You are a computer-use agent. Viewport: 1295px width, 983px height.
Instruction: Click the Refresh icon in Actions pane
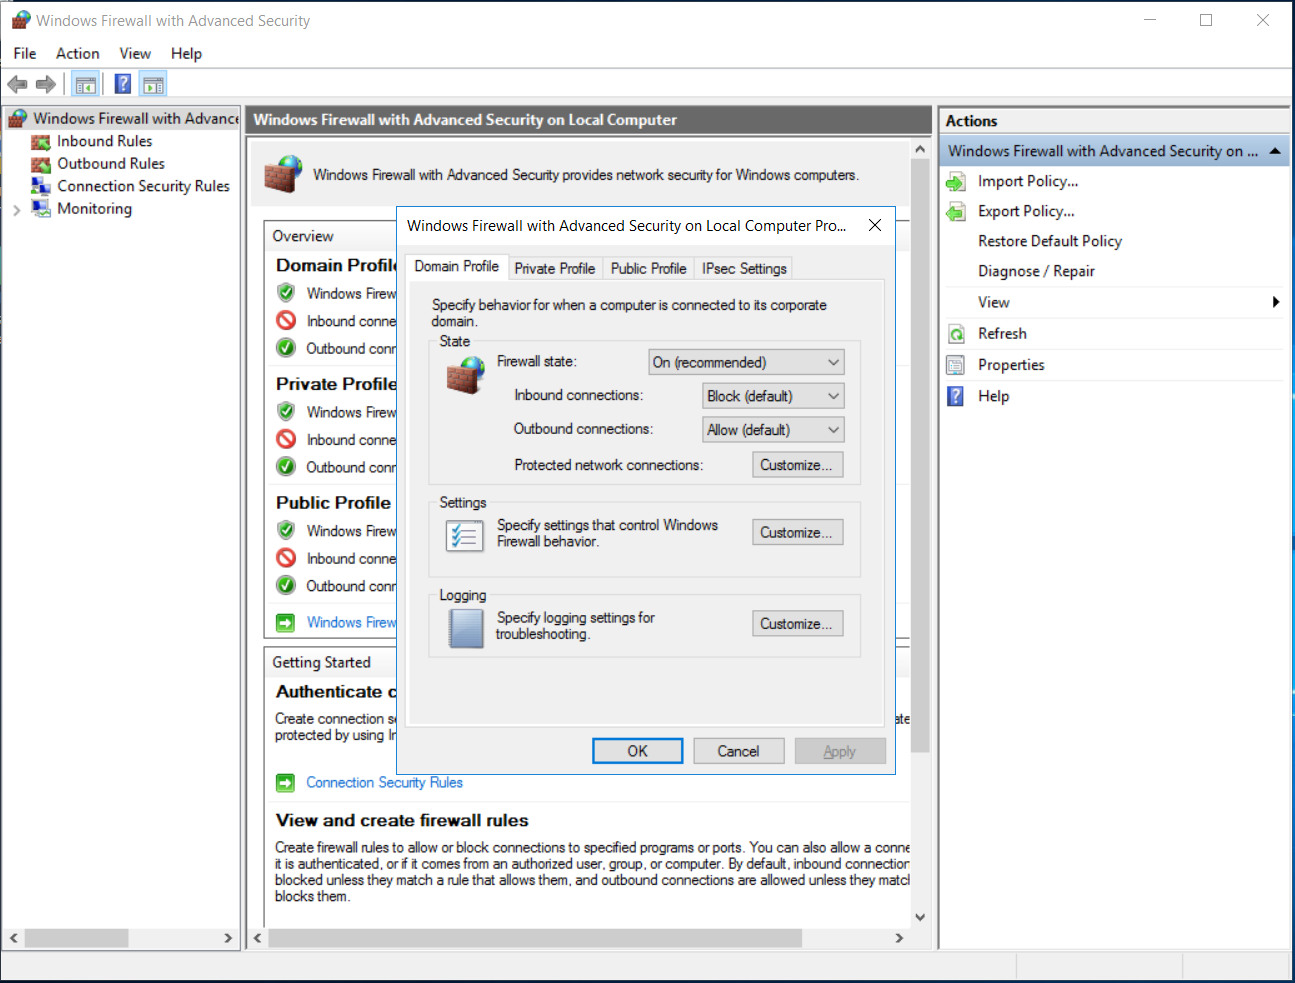pos(957,334)
